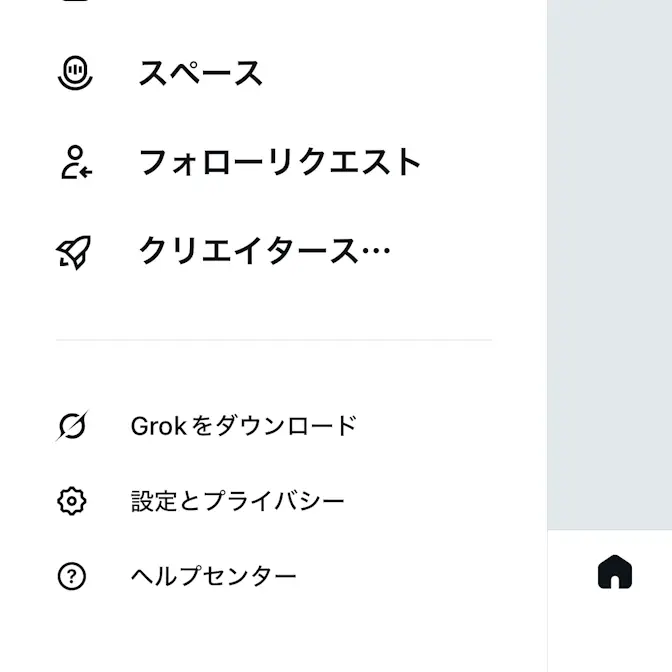Screen dimensions: 672x672
Task: Click the Grokをダウンロード link
Action: pyautogui.click(x=243, y=426)
